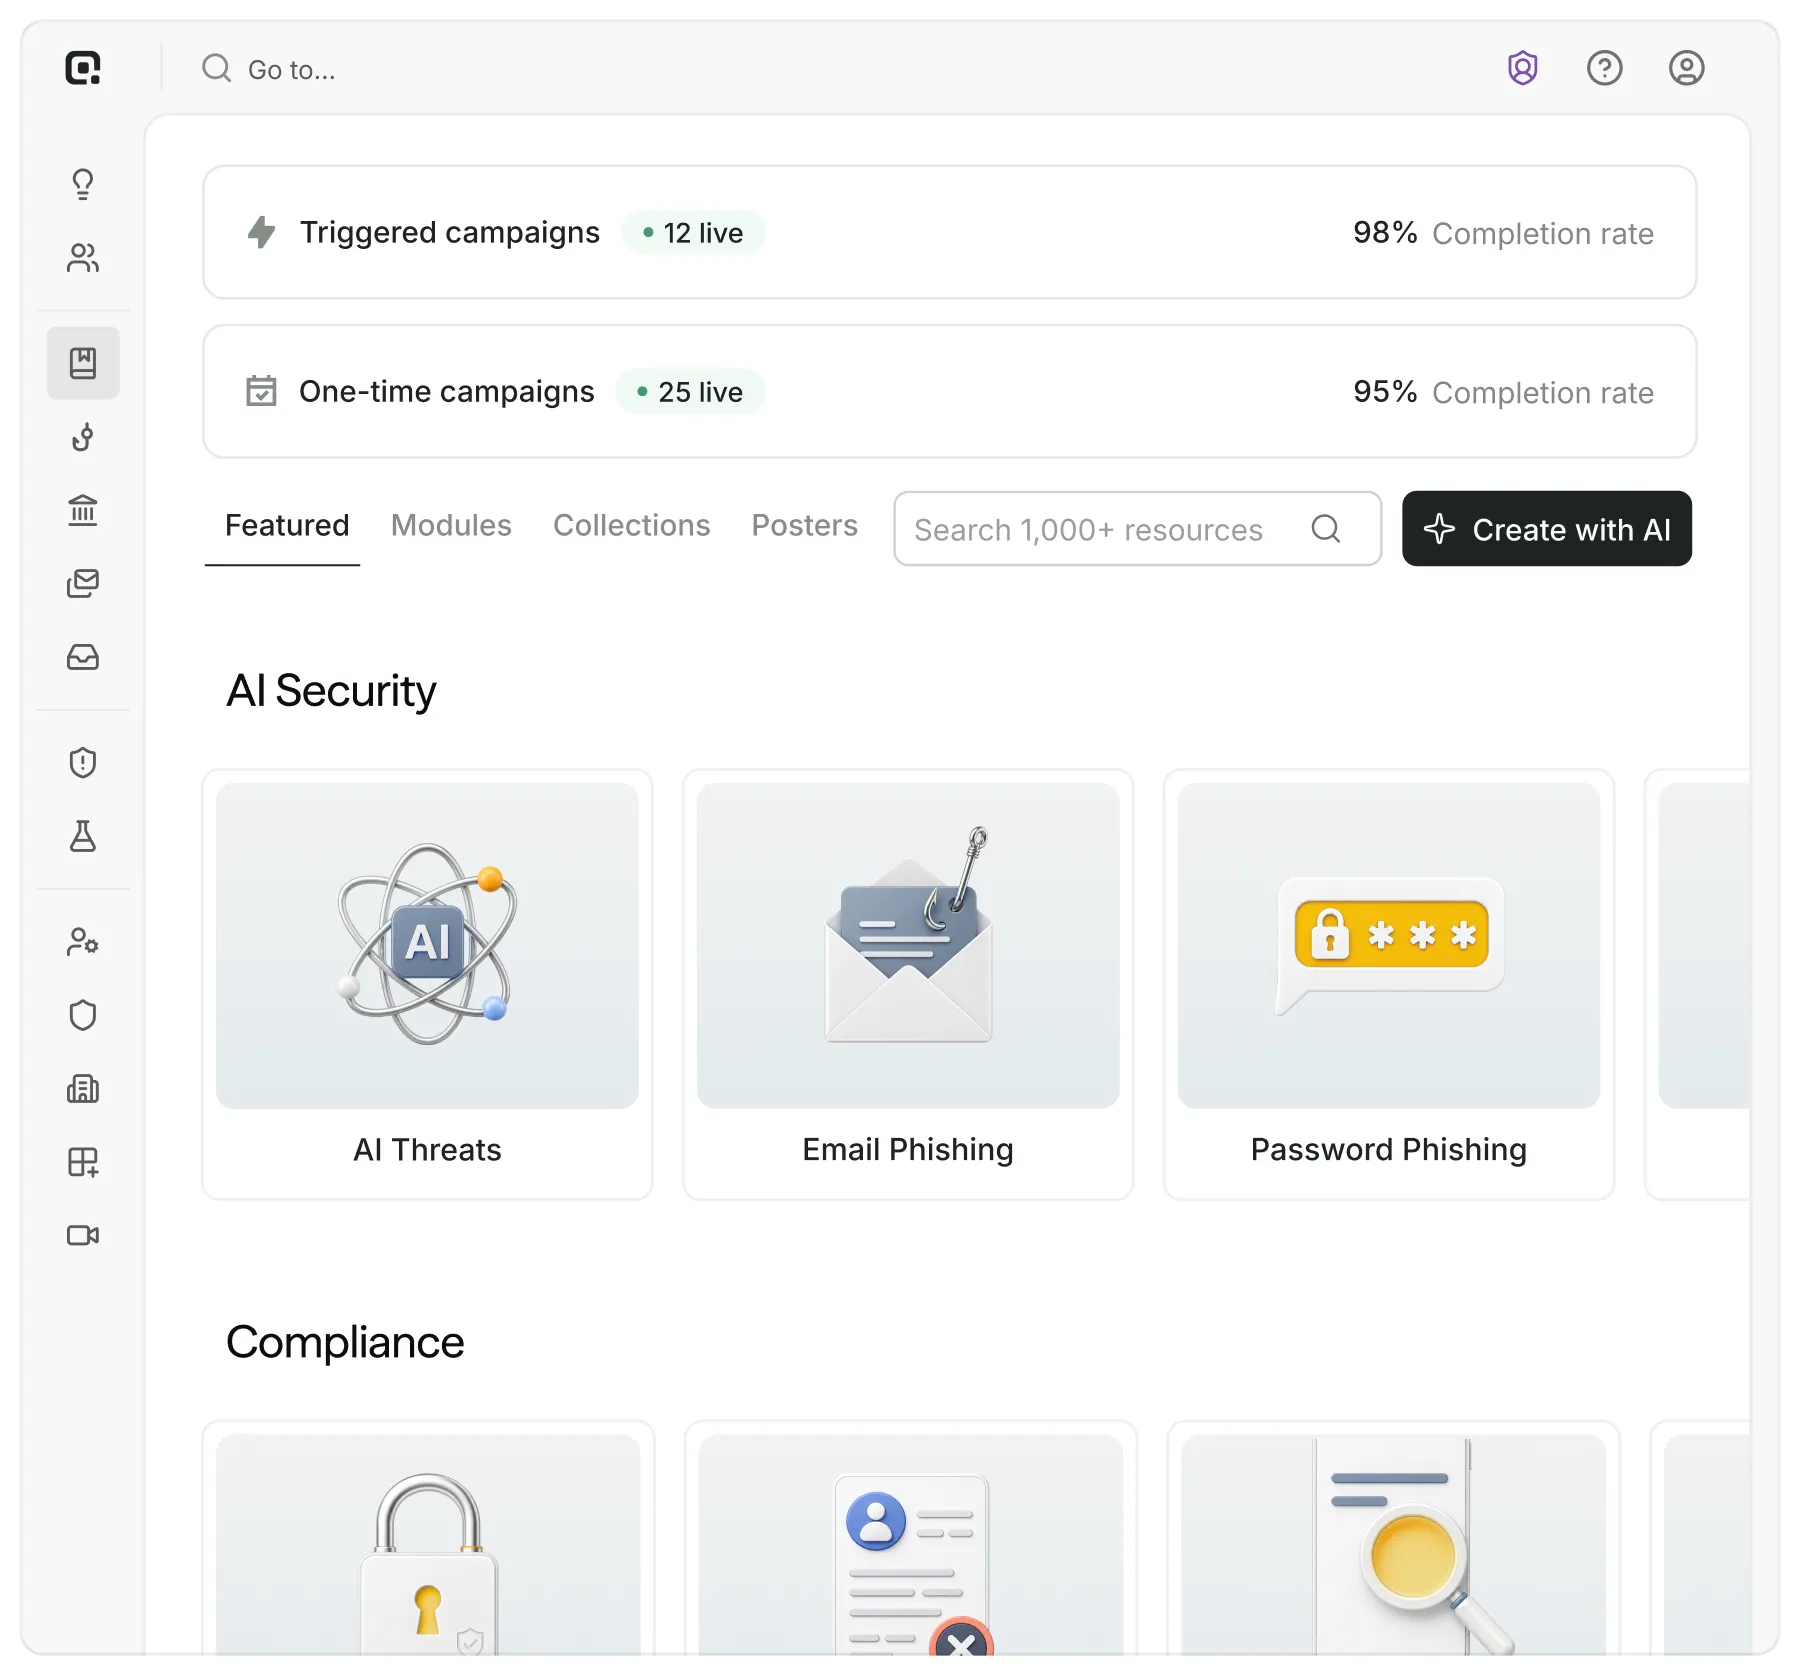Click the One-time campaigns label
Viewport: 1800px width, 1676px height.
tap(447, 392)
